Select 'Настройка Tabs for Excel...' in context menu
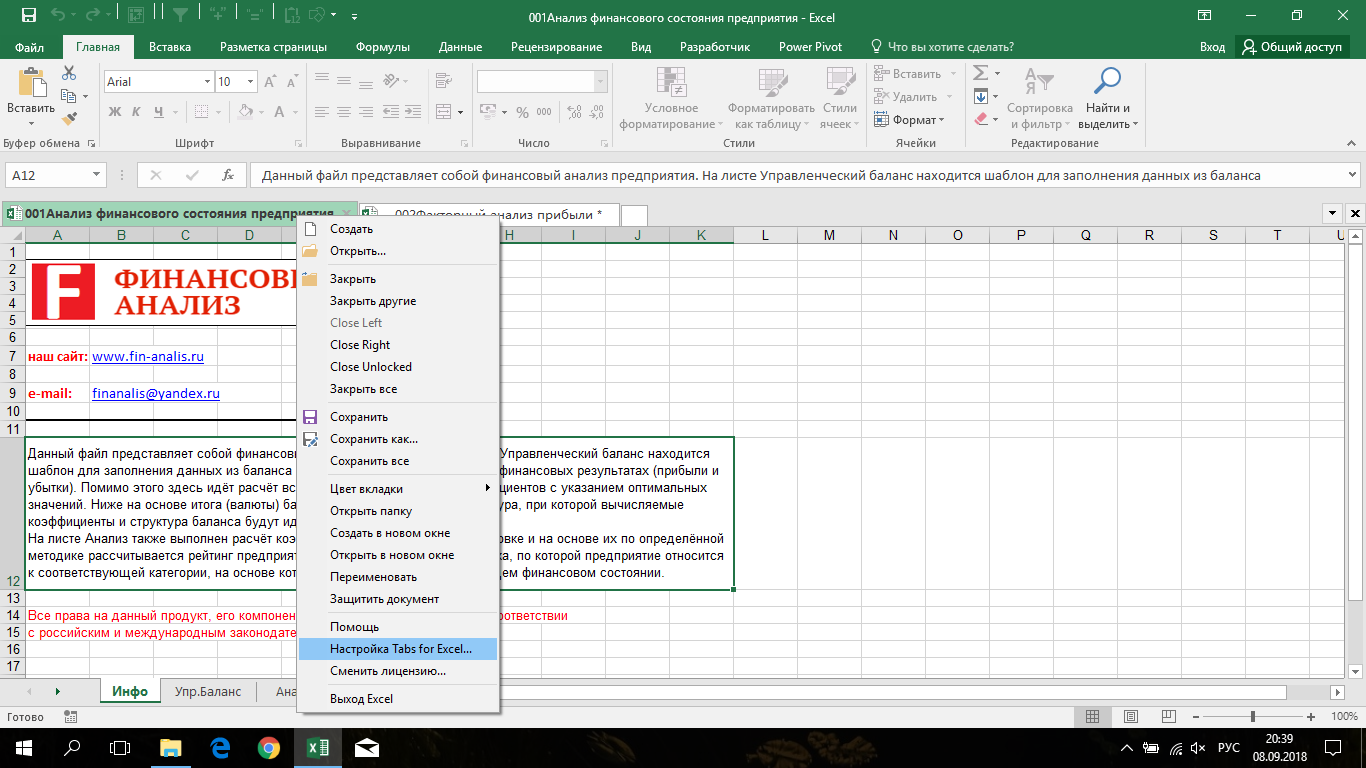 click(x=400, y=649)
